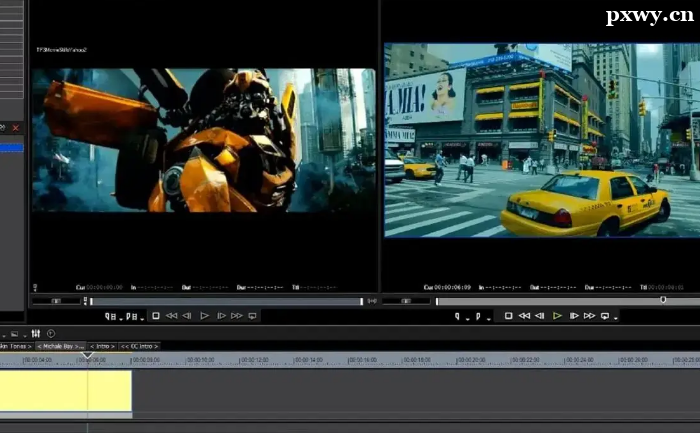Stop playback in the Recorder monitor
The width and height of the screenshot is (700, 433).
pos(508,316)
